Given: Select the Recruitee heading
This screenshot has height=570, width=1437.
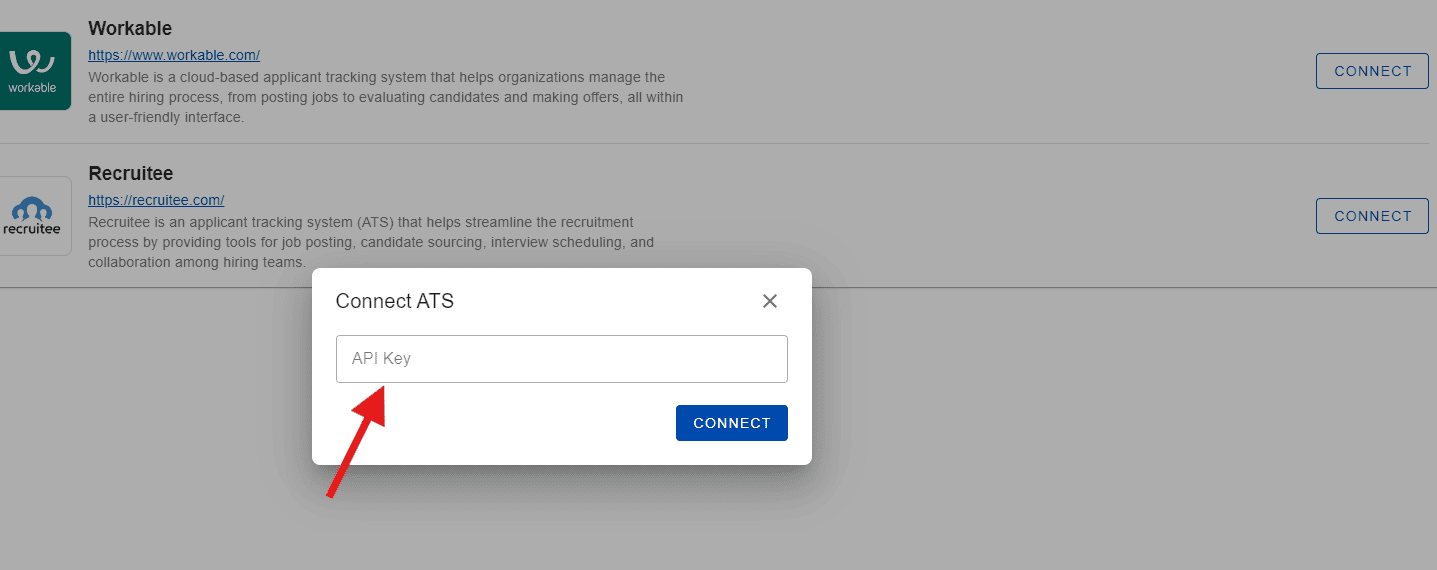Looking at the screenshot, I should 131,174.
